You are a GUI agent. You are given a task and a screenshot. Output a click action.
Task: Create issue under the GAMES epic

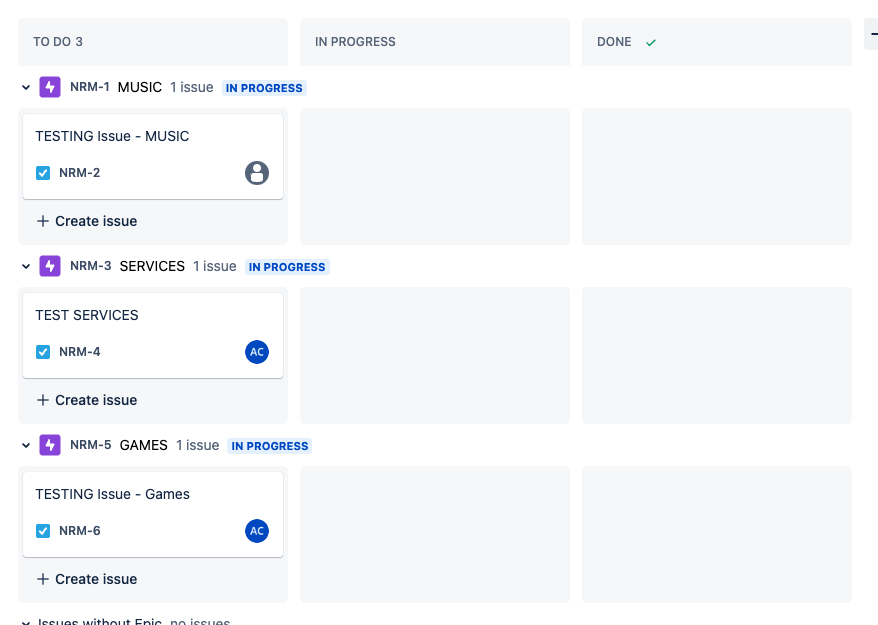pos(87,579)
